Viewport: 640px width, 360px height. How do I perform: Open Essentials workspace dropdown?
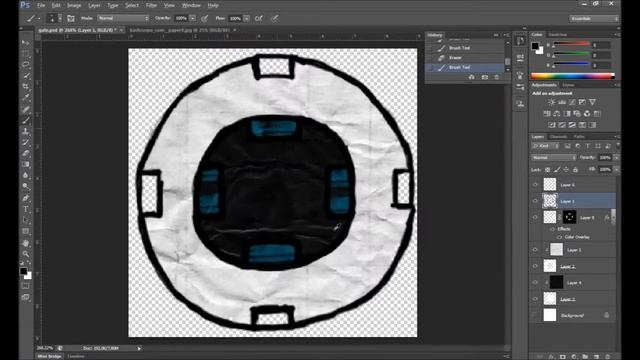(x=594, y=18)
